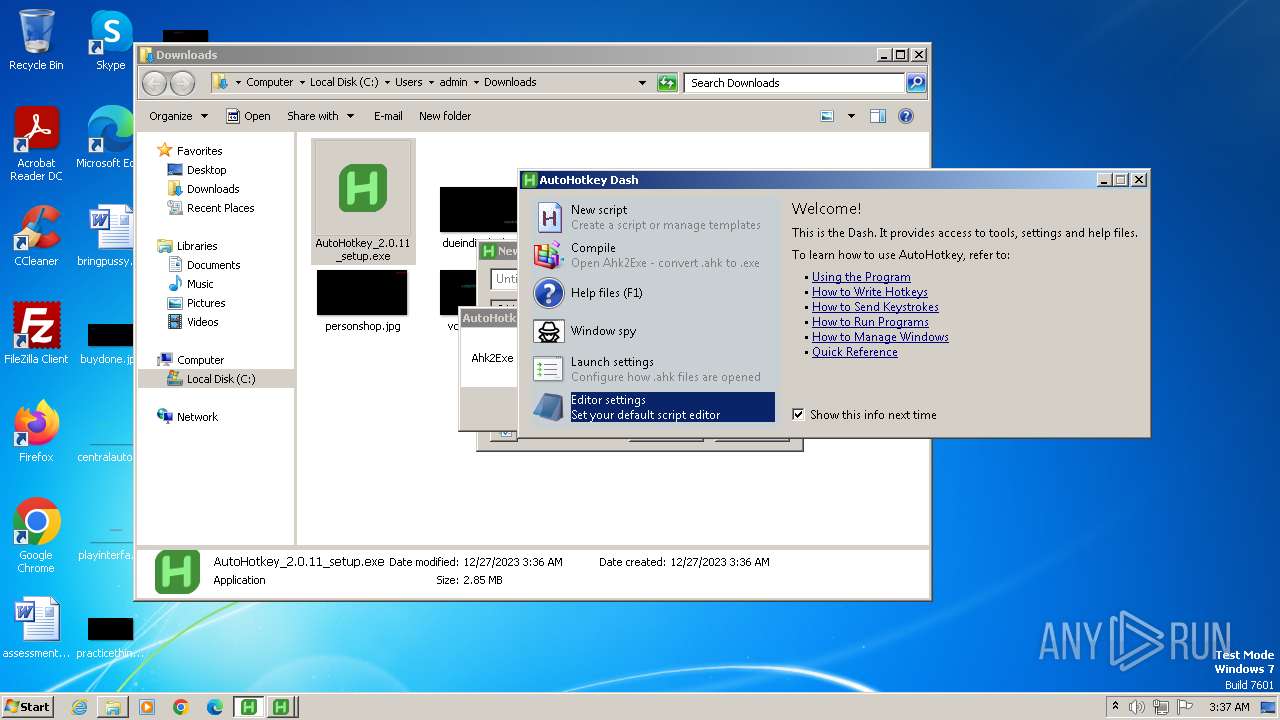
Task: Click clock showing 3:37 AM
Action: 1229,707
